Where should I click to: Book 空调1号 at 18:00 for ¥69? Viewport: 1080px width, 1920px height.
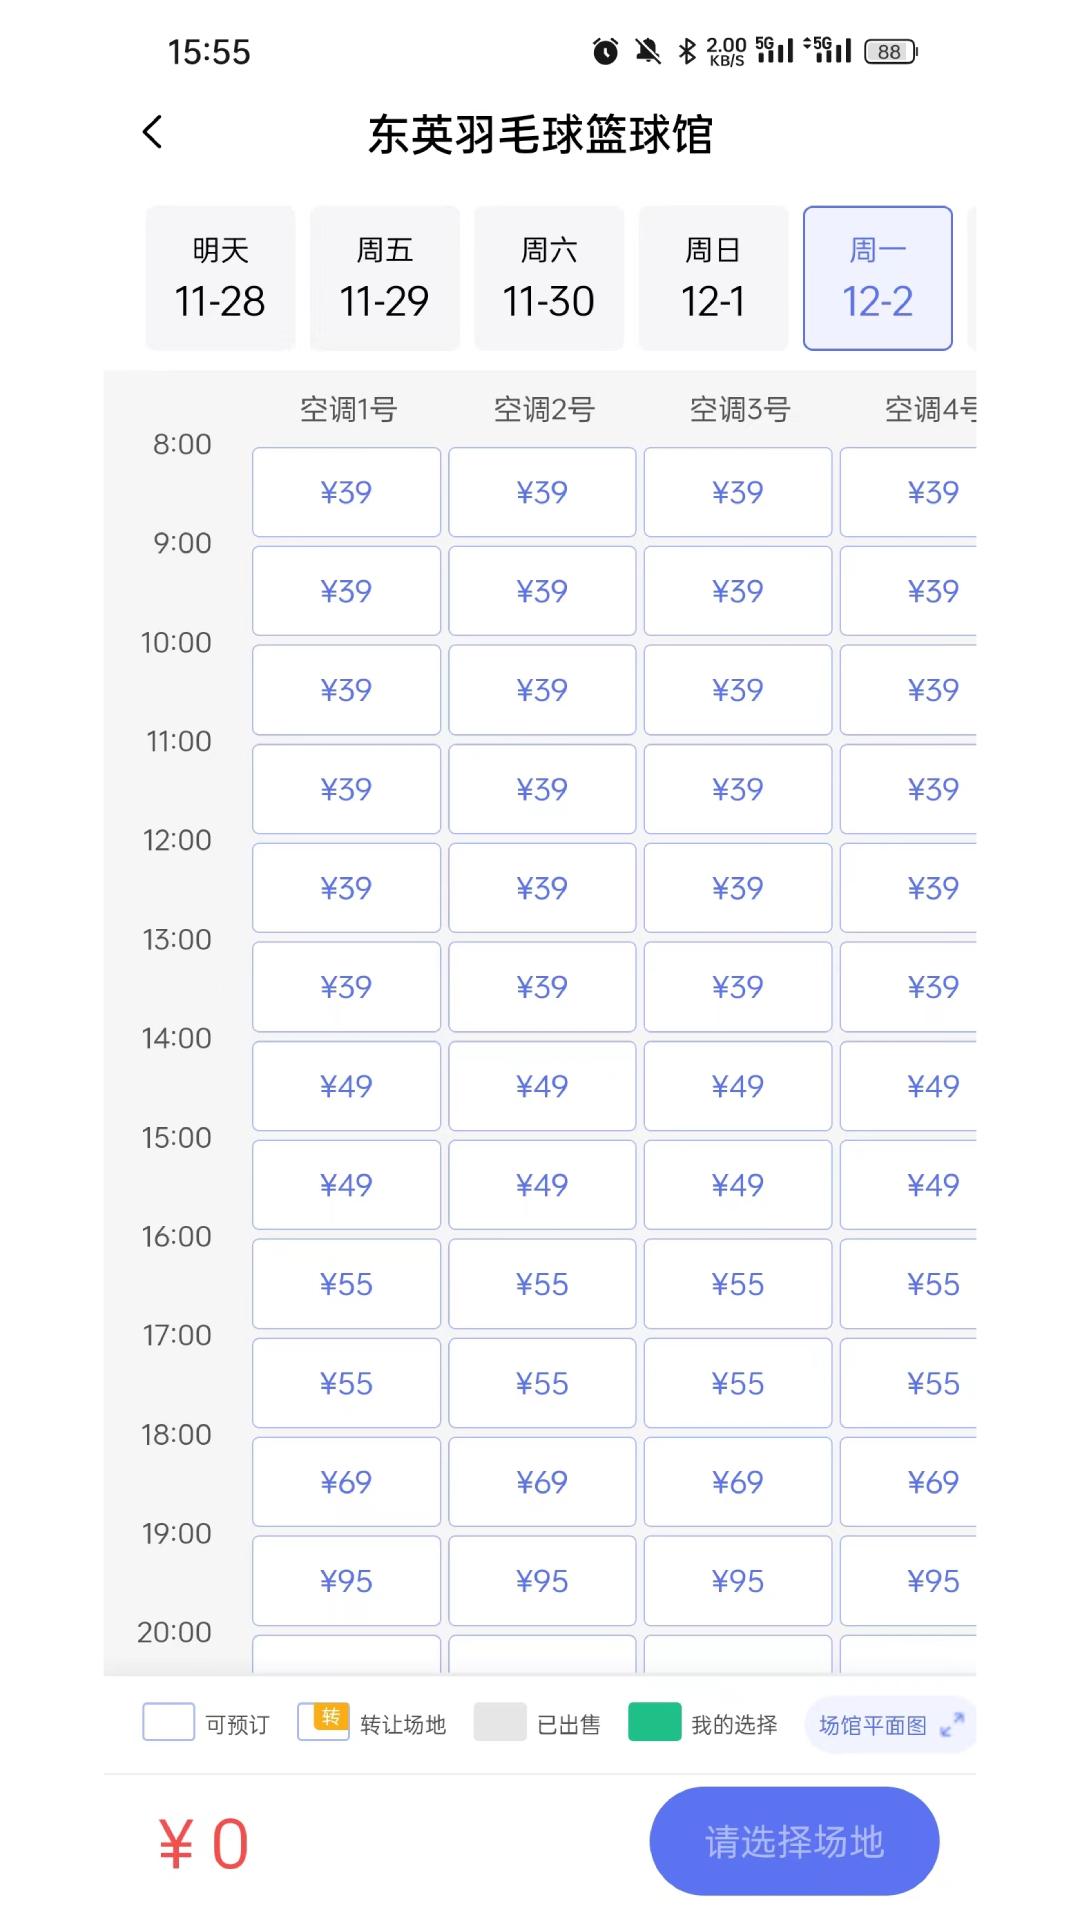coord(346,1482)
